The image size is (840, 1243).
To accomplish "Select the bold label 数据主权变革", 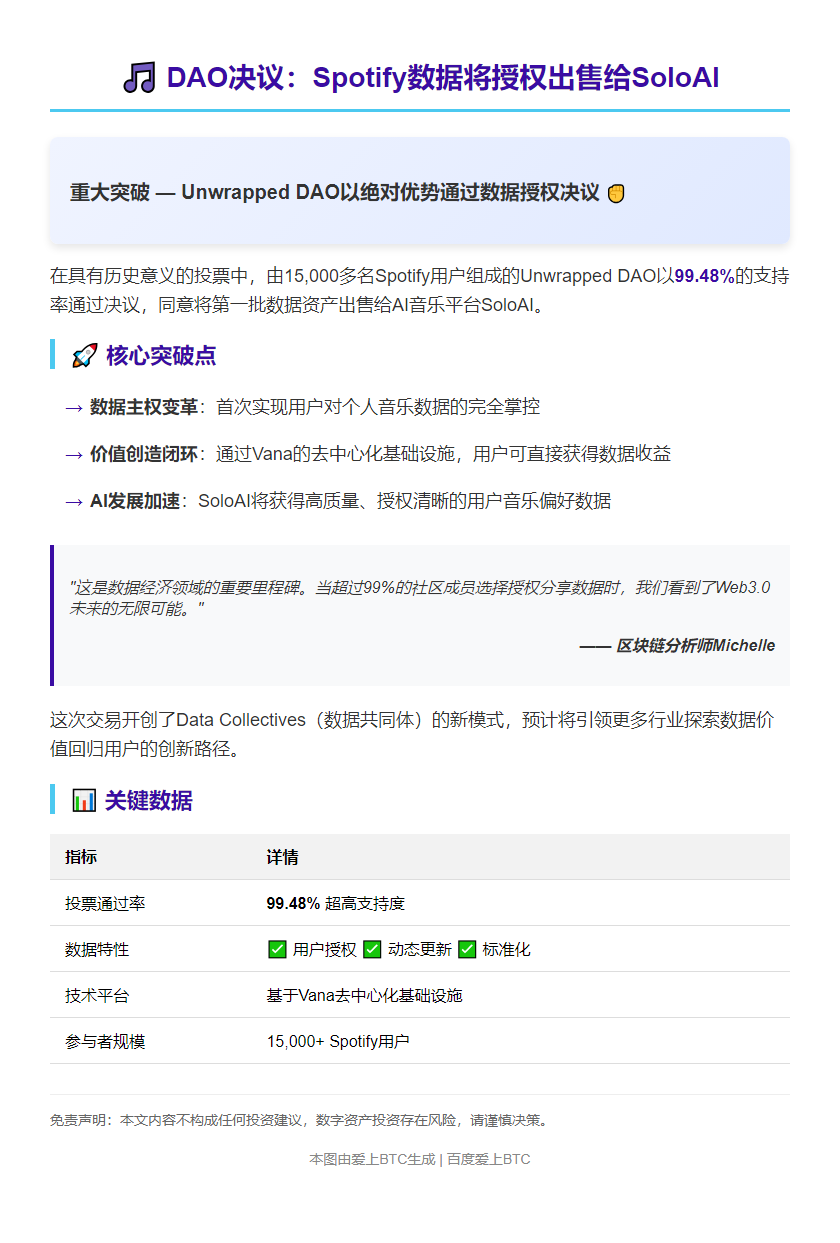I will [x=144, y=407].
